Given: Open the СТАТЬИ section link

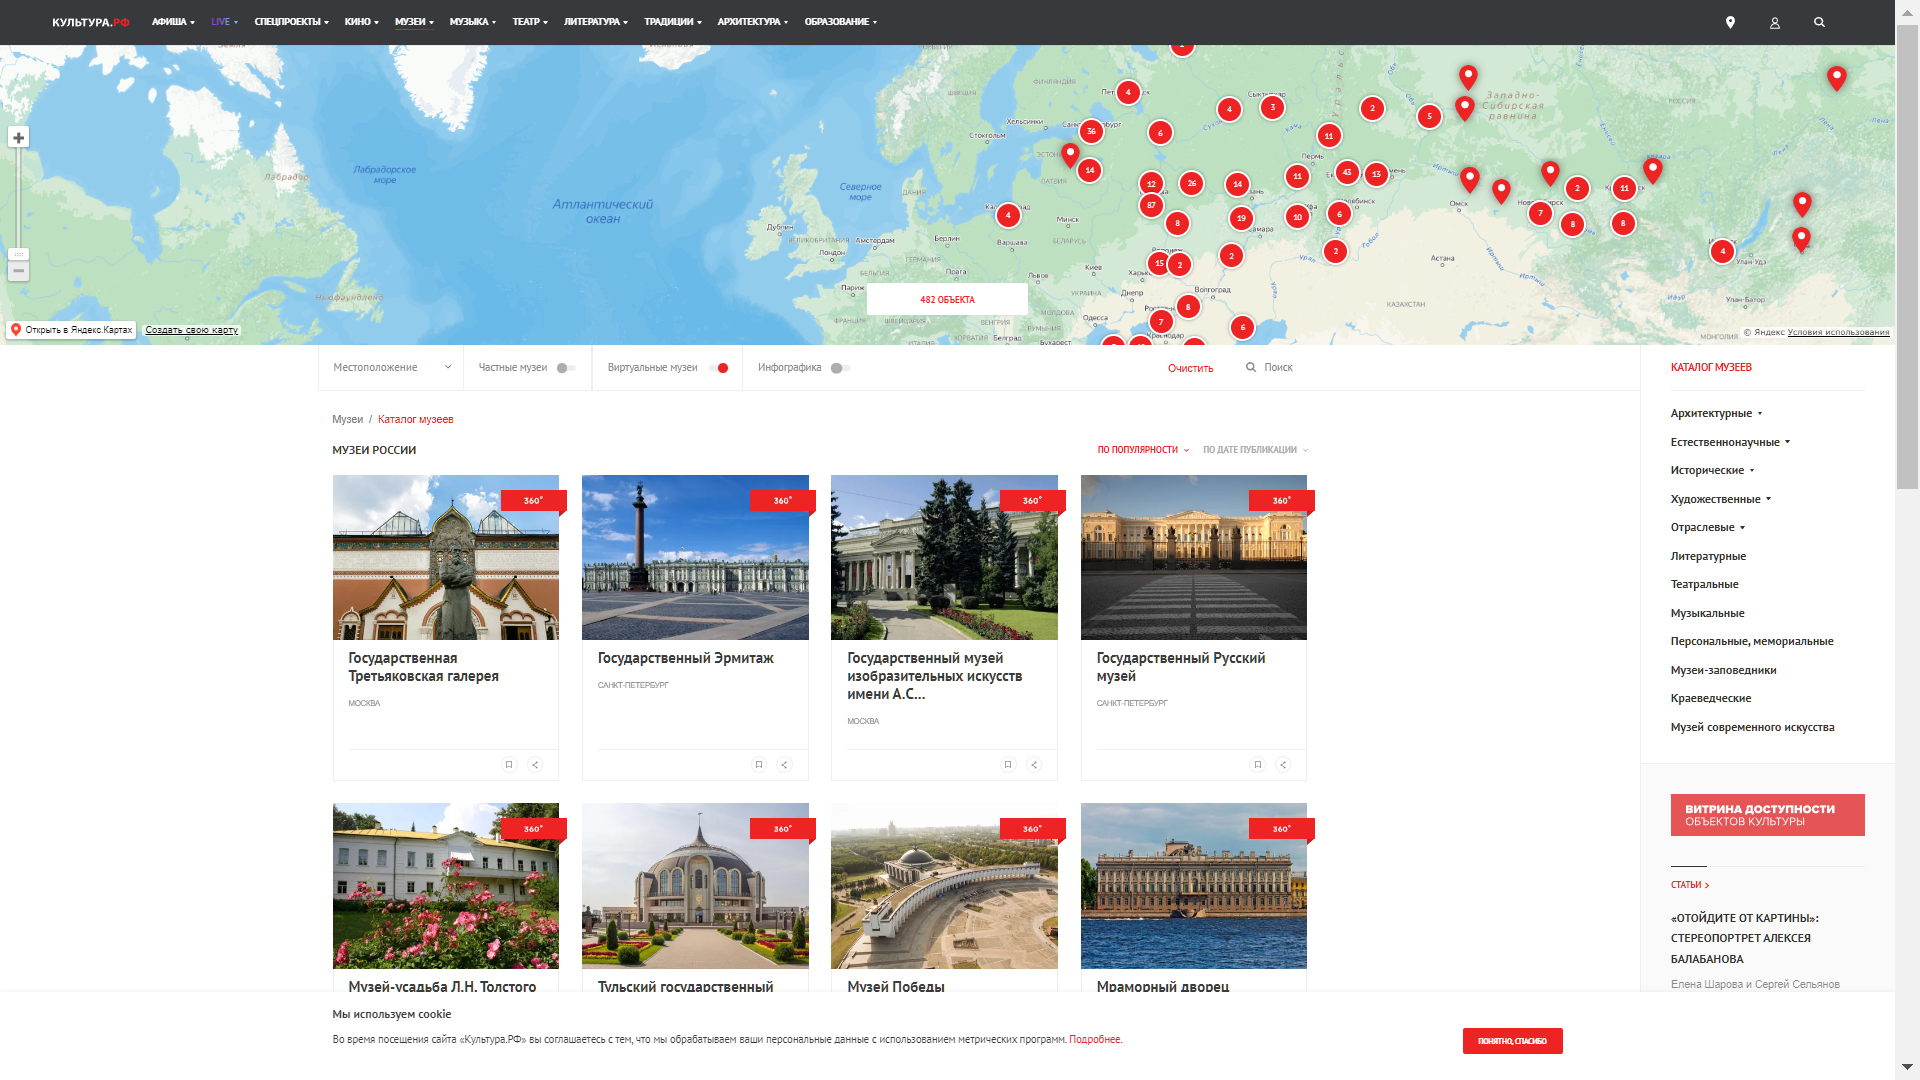Looking at the screenshot, I should [1689, 885].
